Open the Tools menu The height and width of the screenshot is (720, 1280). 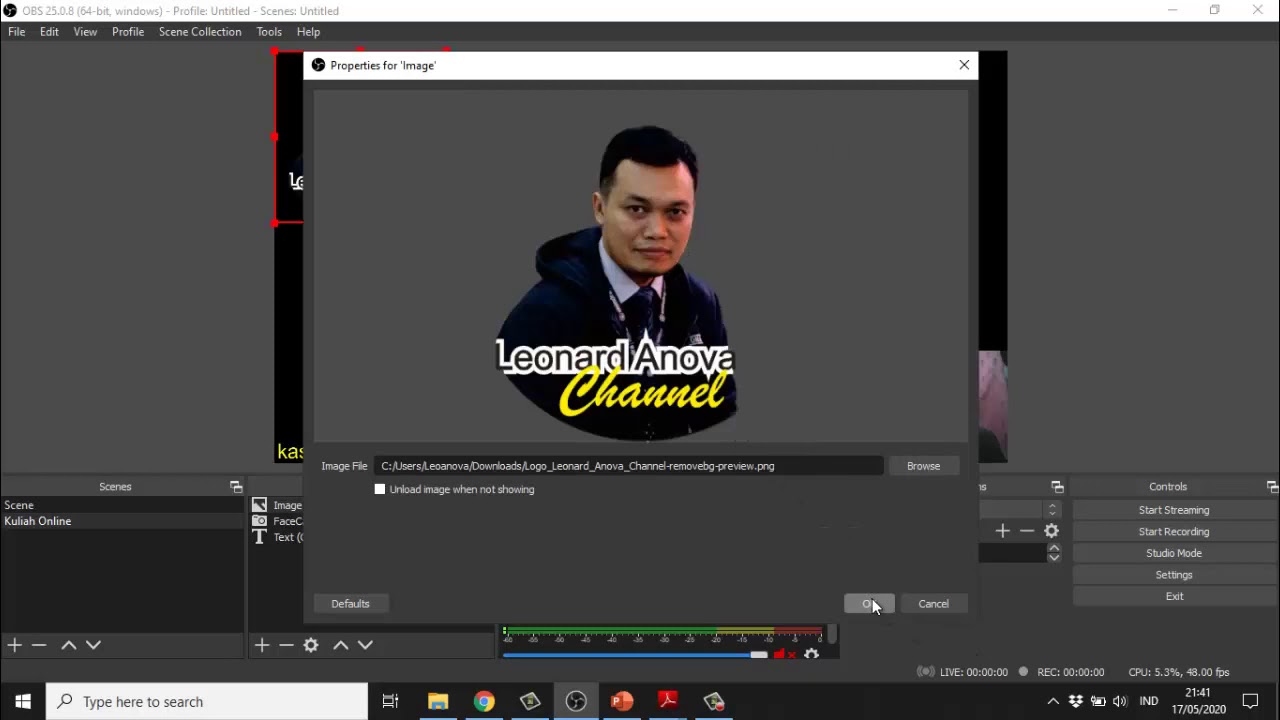(269, 32)
